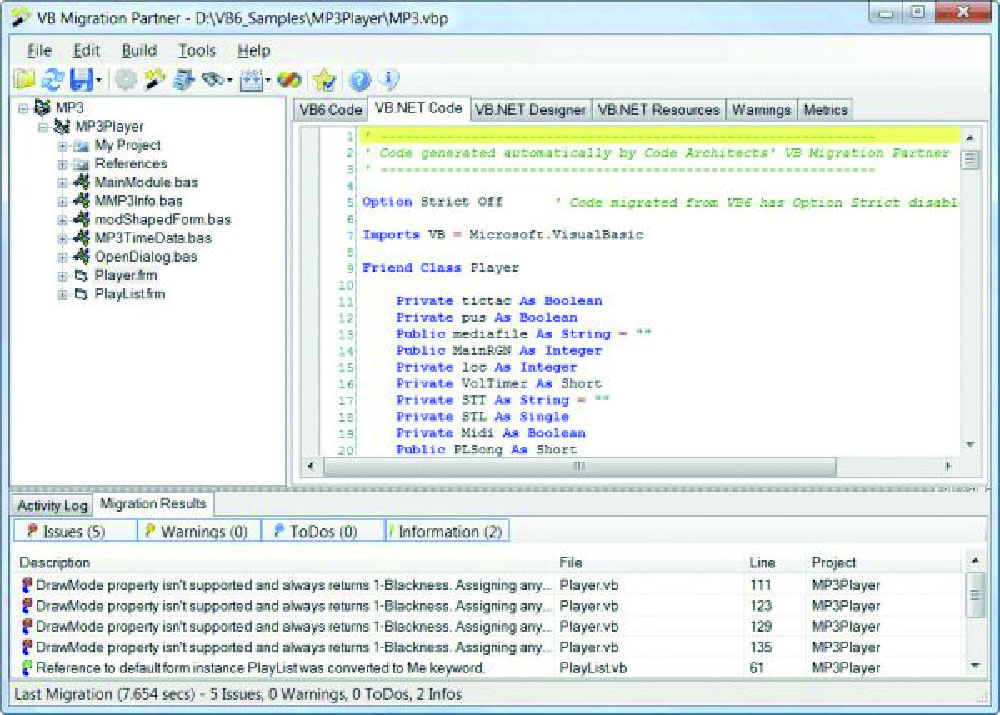Click the magic wand toolbar icon
This screenshot has width=1000, height=715.
point(154,80)
